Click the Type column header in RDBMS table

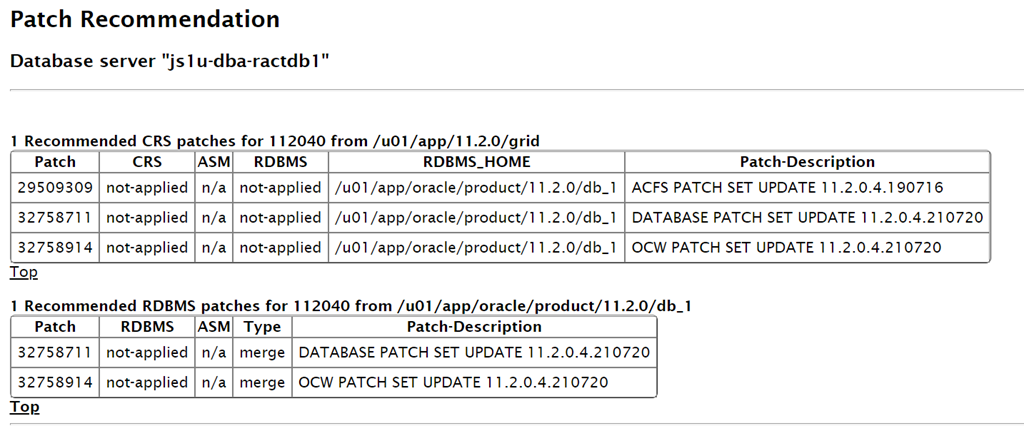(x=262, y=327)
